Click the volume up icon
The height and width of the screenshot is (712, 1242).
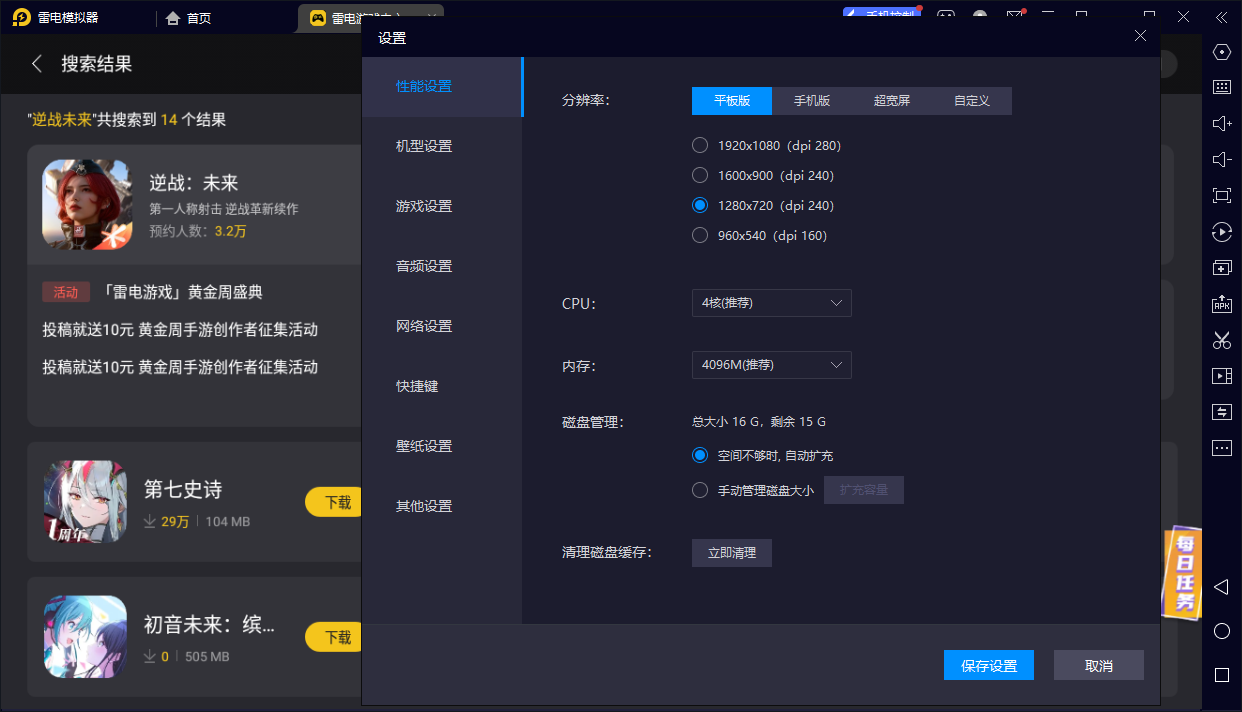click(x=1221, y=123)
